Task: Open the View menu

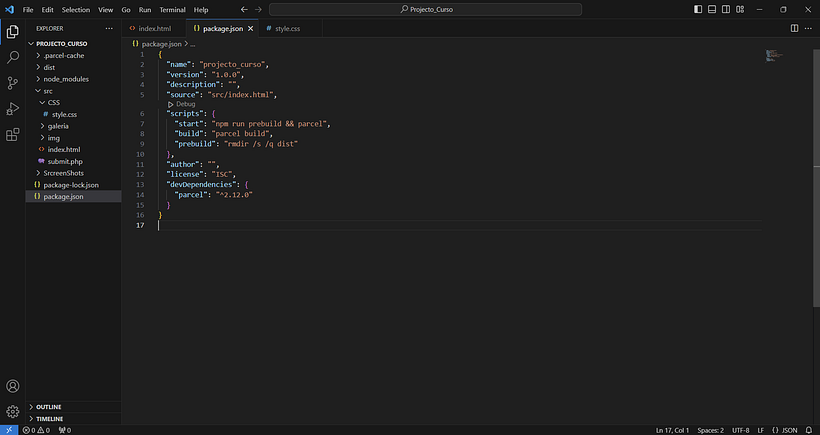Action: (106, 9)
